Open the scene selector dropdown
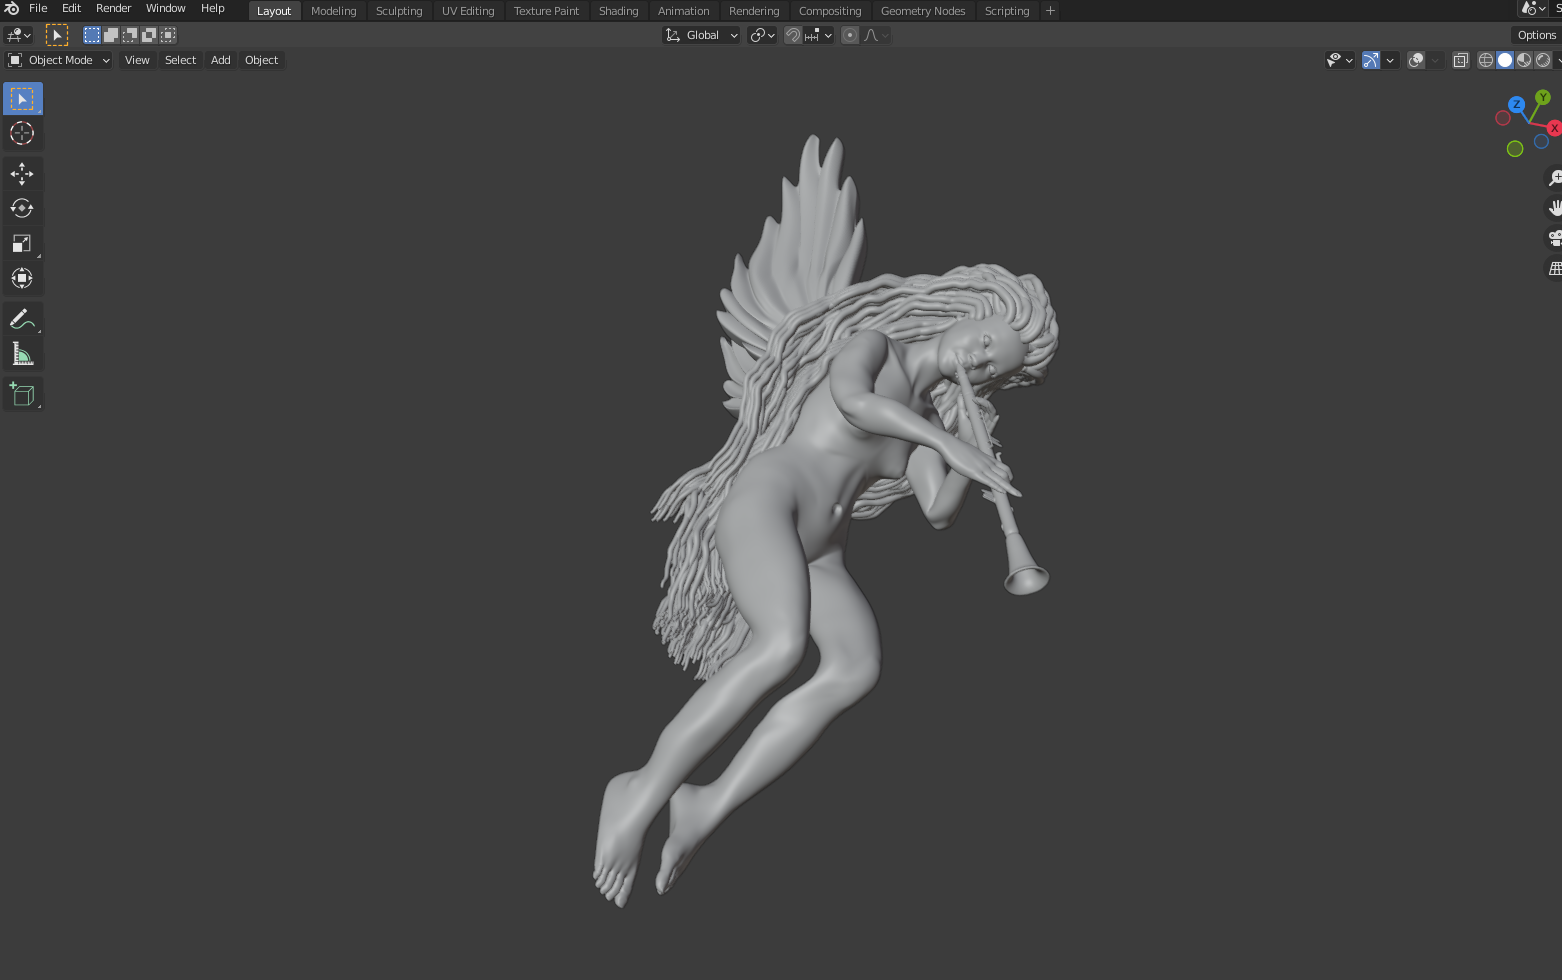Viewport: 1562px width, 980px height. tap(1533, 8)
